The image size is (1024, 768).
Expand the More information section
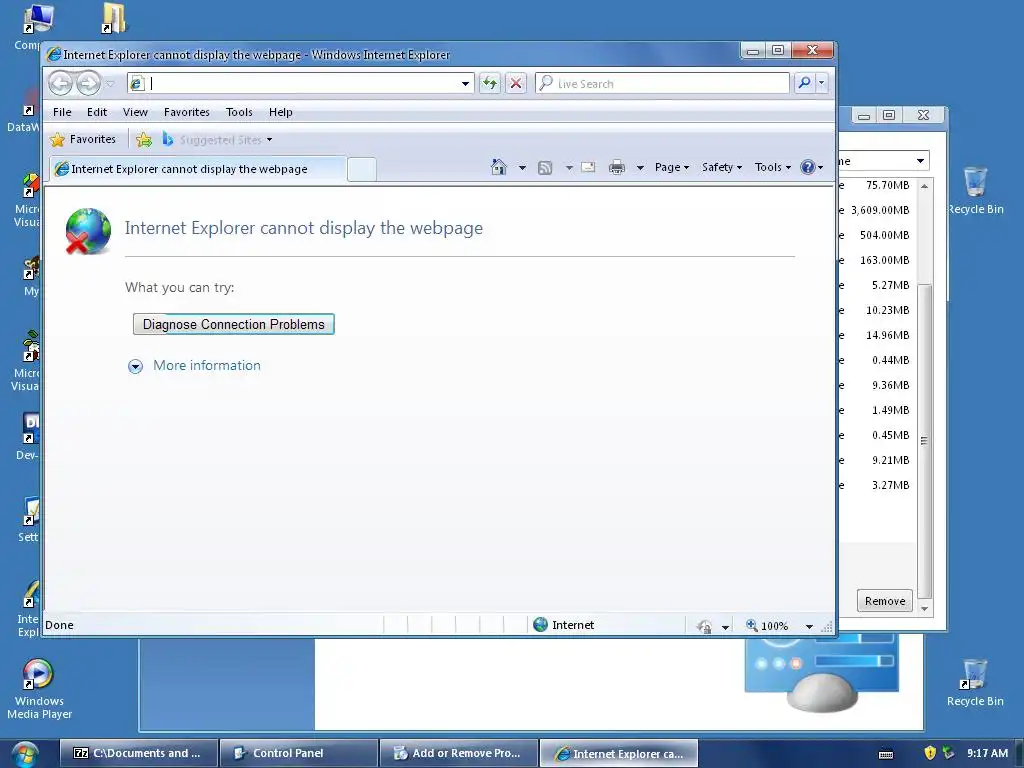coord(195,366)
